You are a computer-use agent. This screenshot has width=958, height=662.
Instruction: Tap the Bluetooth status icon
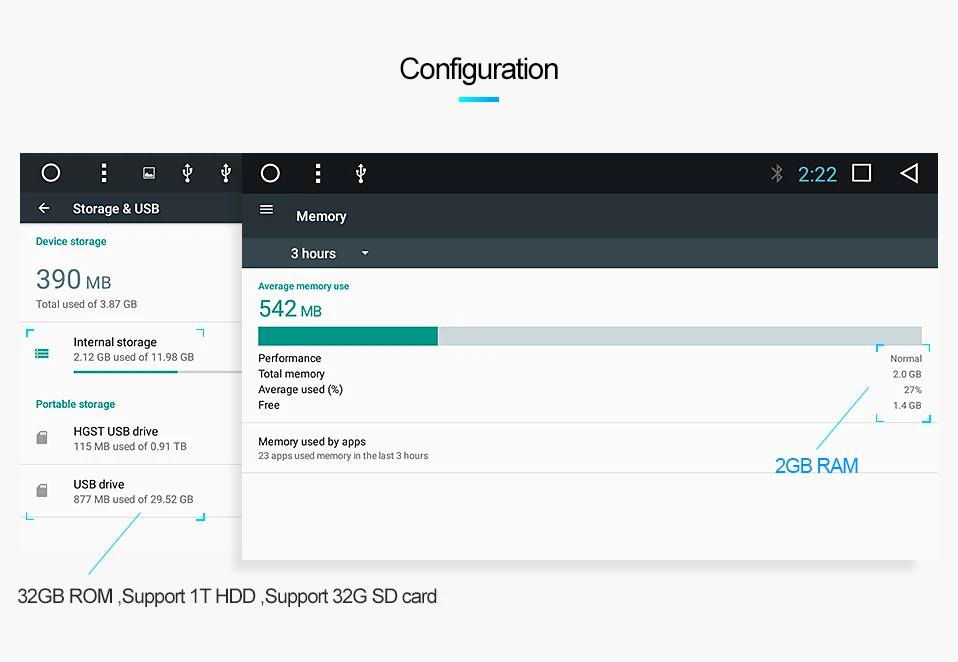pos(777,173)
